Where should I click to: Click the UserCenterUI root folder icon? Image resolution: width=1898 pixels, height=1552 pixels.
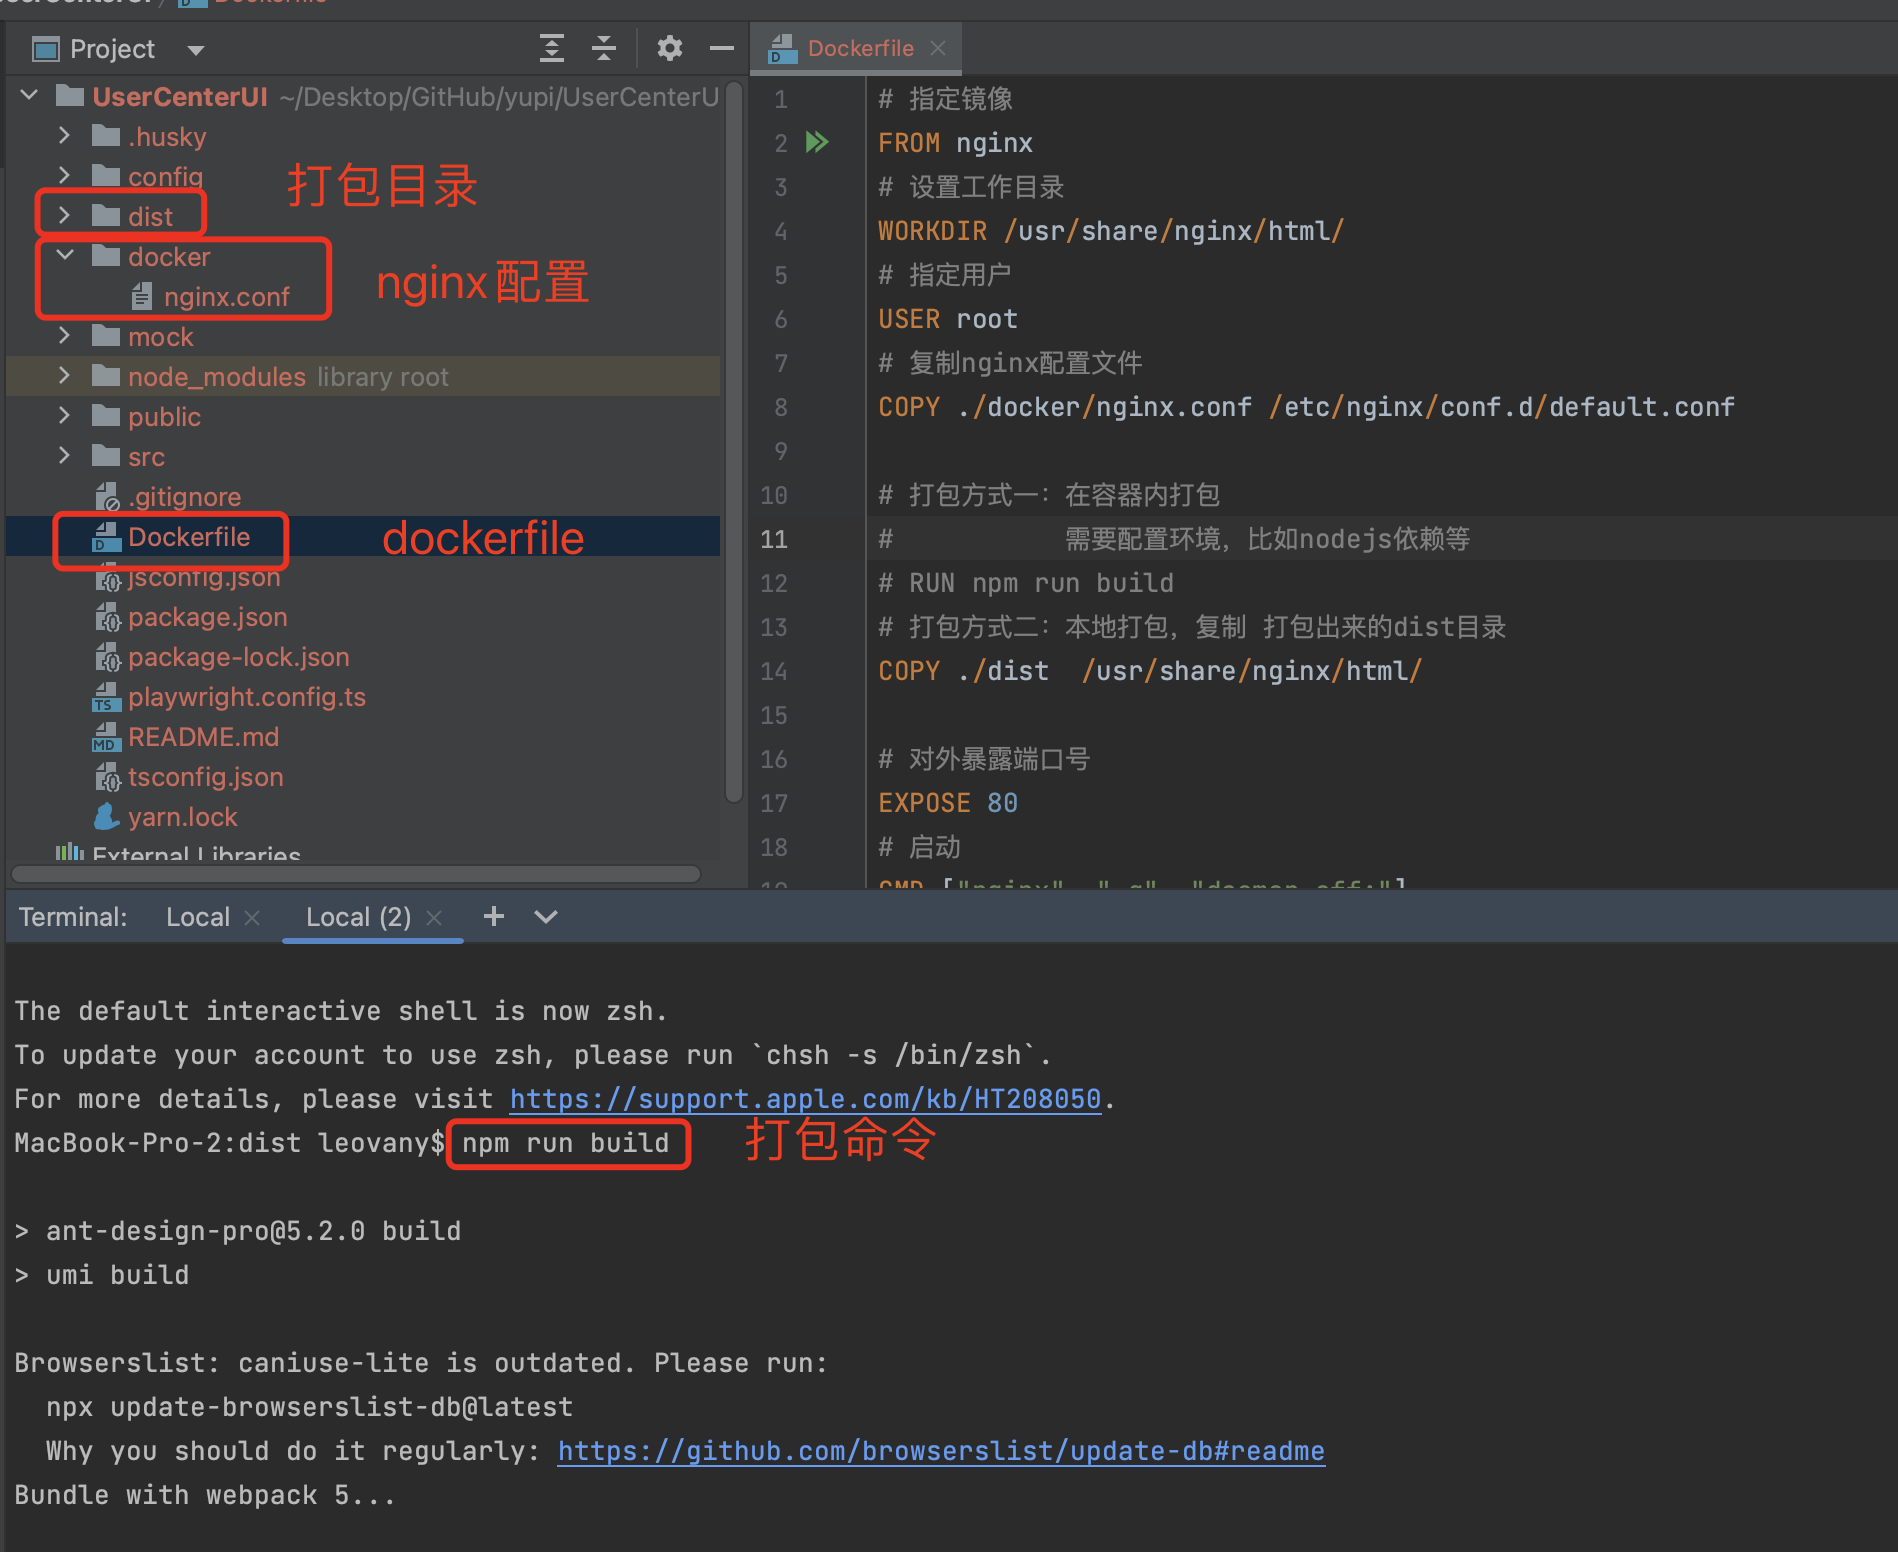tap(69, 96)
